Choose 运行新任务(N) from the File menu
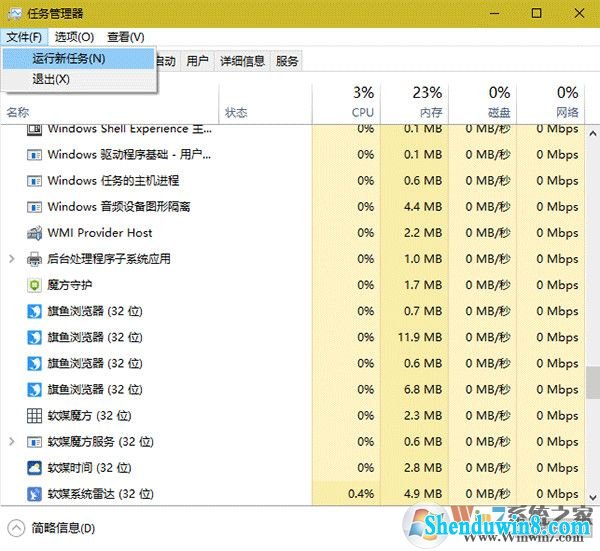The image size is (600, 551). click(79, 59)
